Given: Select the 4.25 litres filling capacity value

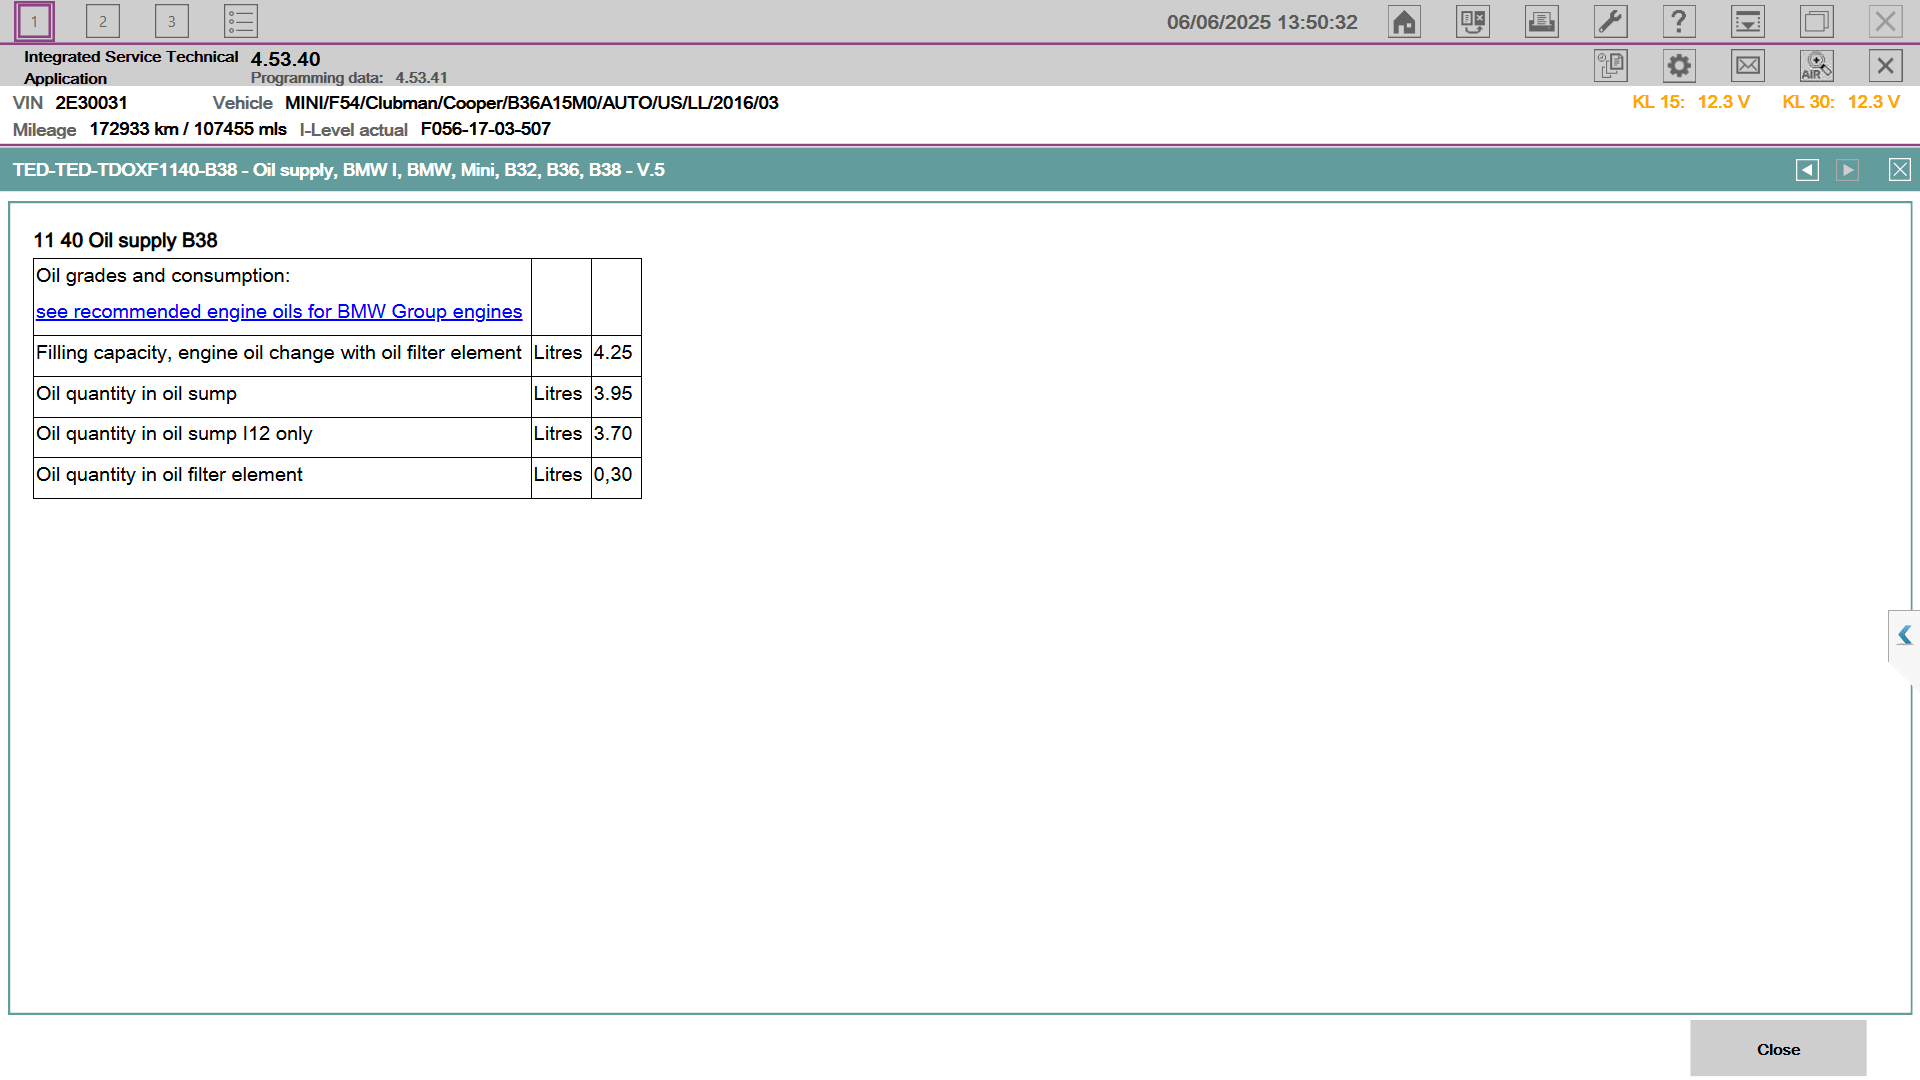Looking at the screenshot, I should click(613, 353).
